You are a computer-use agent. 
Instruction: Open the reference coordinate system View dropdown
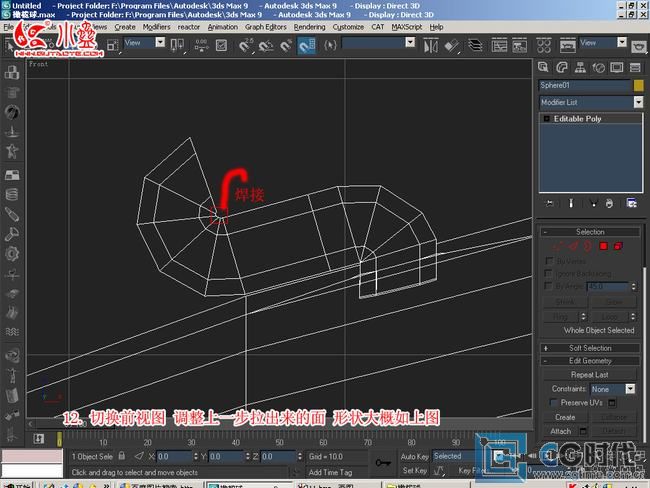tap(144, 43)
